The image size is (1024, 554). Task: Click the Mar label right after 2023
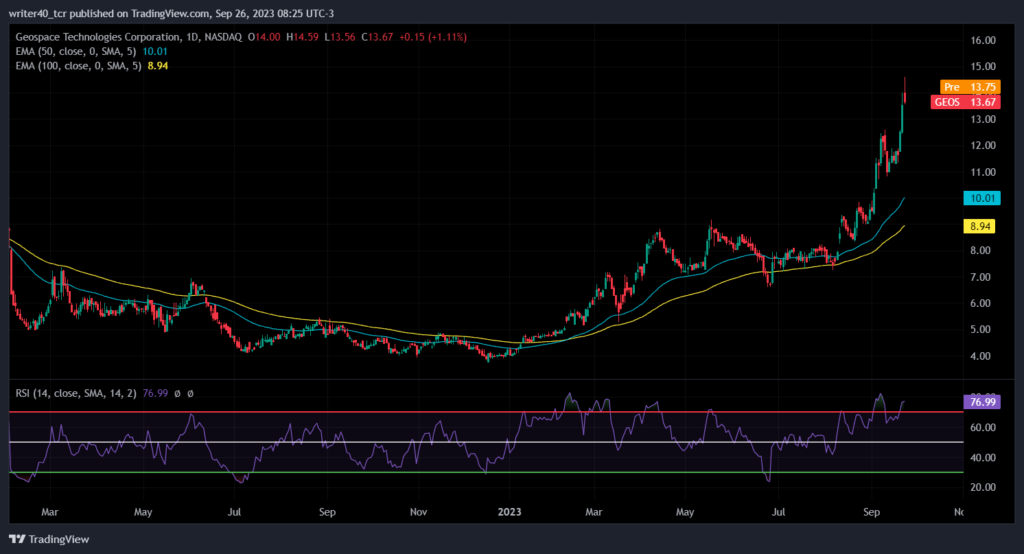click(x=594, y=512)
